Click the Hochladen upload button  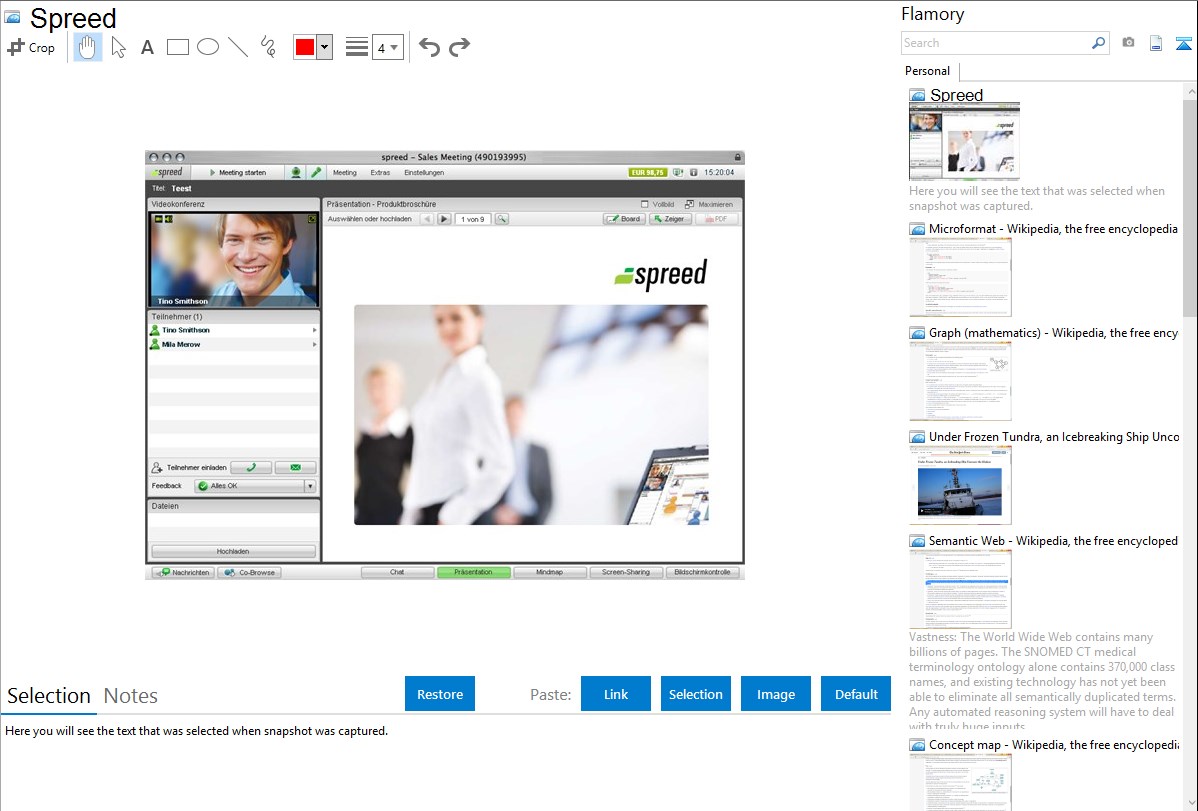(x=233, y=551)
